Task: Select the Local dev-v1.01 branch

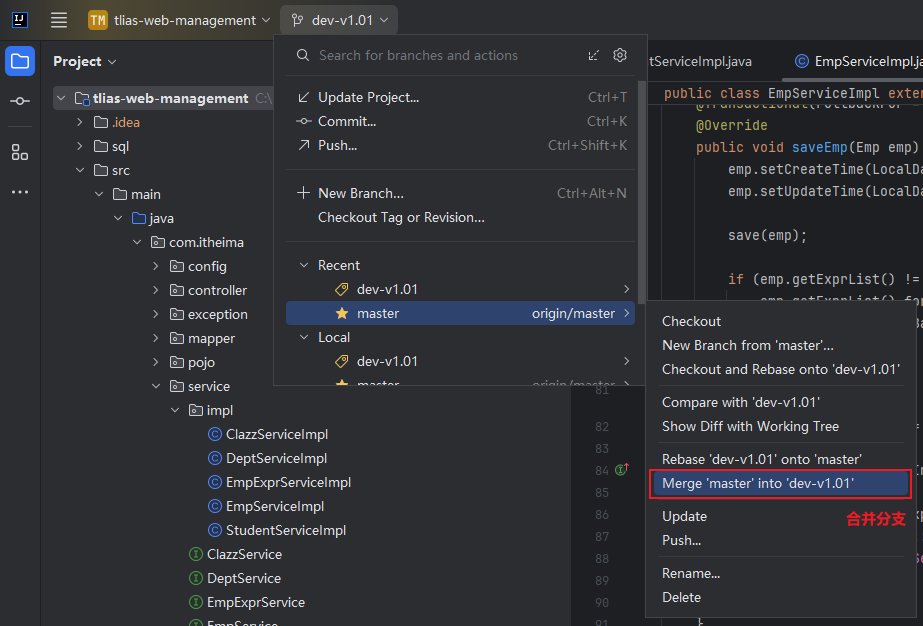Action: pos(460,361)
